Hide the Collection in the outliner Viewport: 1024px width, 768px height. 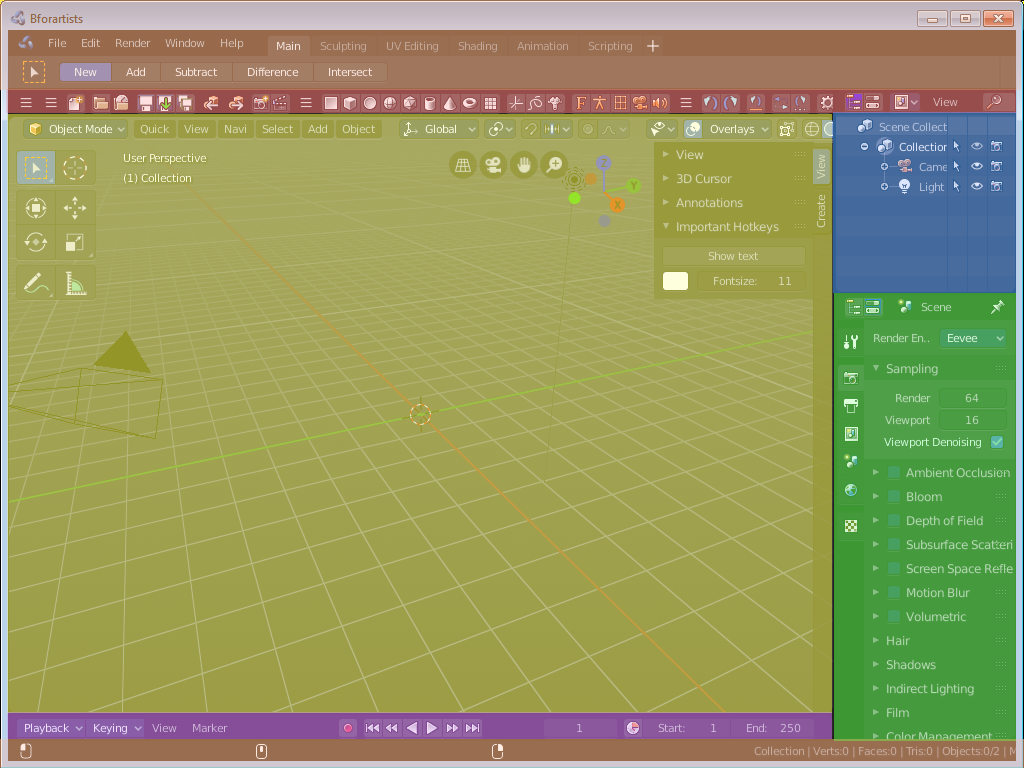point(977,147)
